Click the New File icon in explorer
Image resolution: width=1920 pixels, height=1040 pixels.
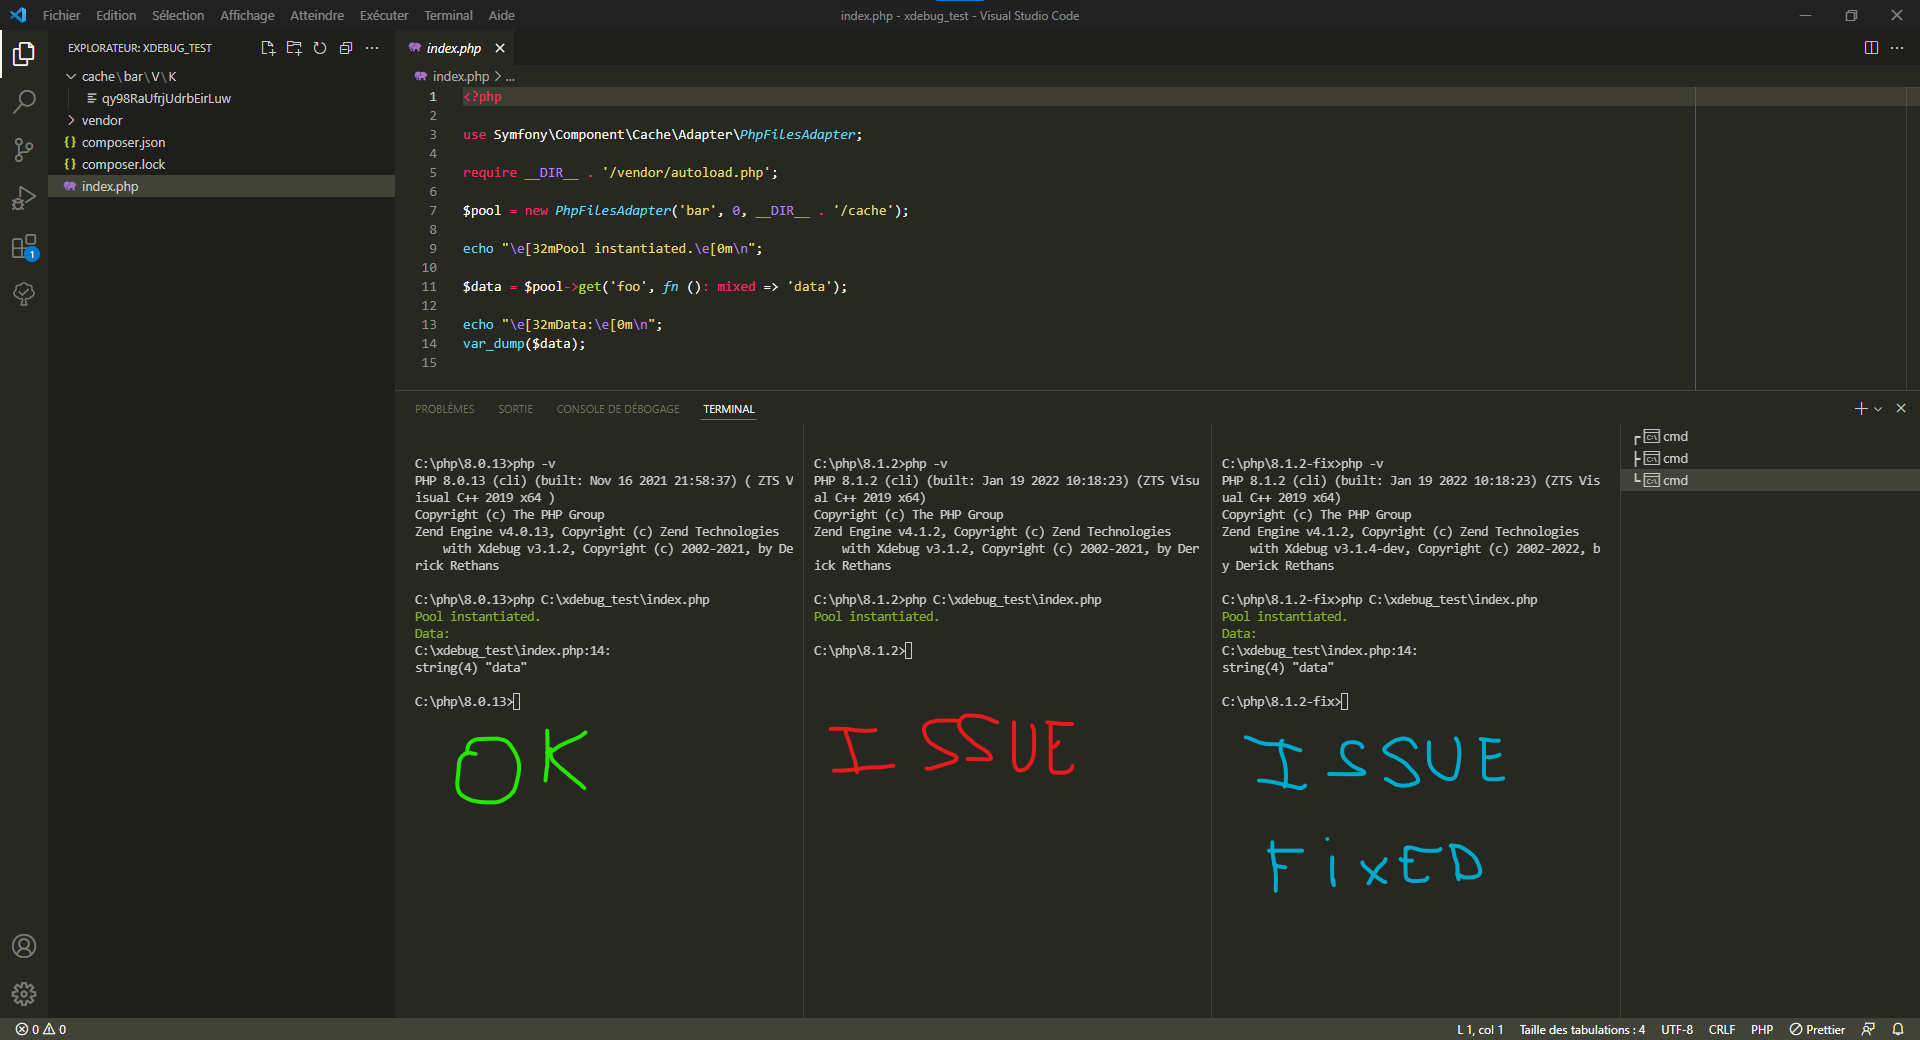pos(267,48)
